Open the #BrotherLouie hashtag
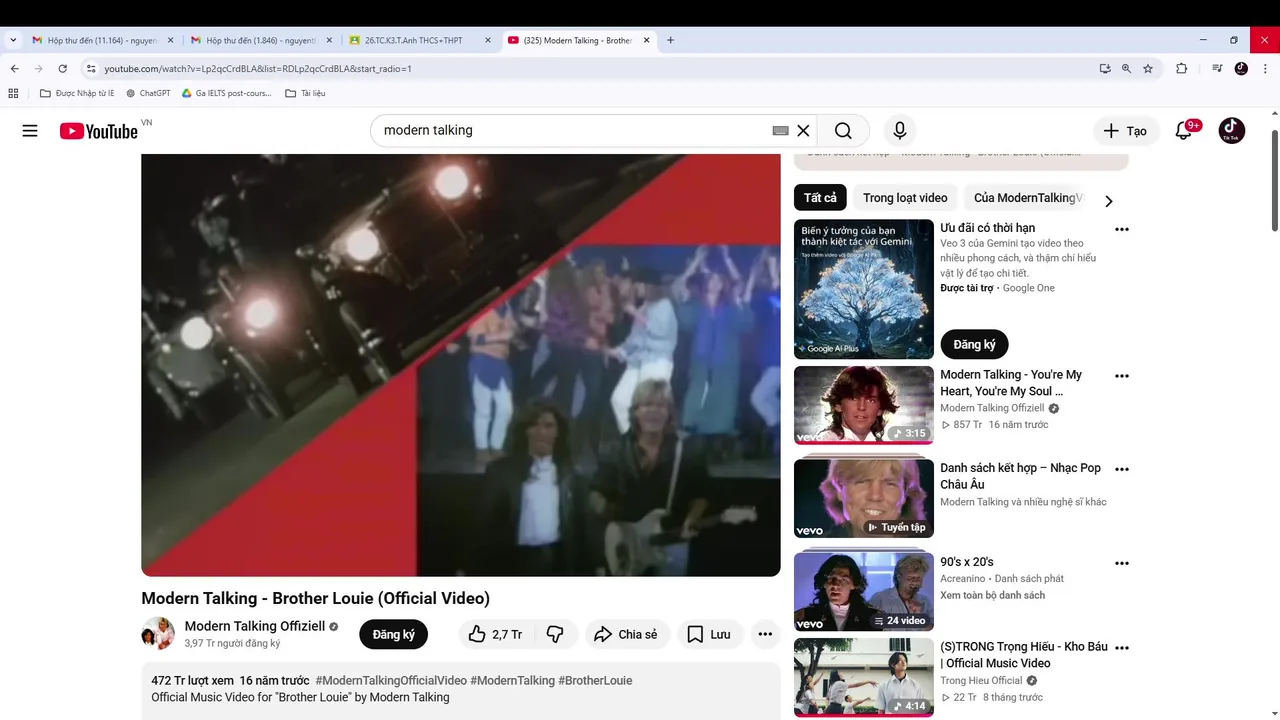 595,680
